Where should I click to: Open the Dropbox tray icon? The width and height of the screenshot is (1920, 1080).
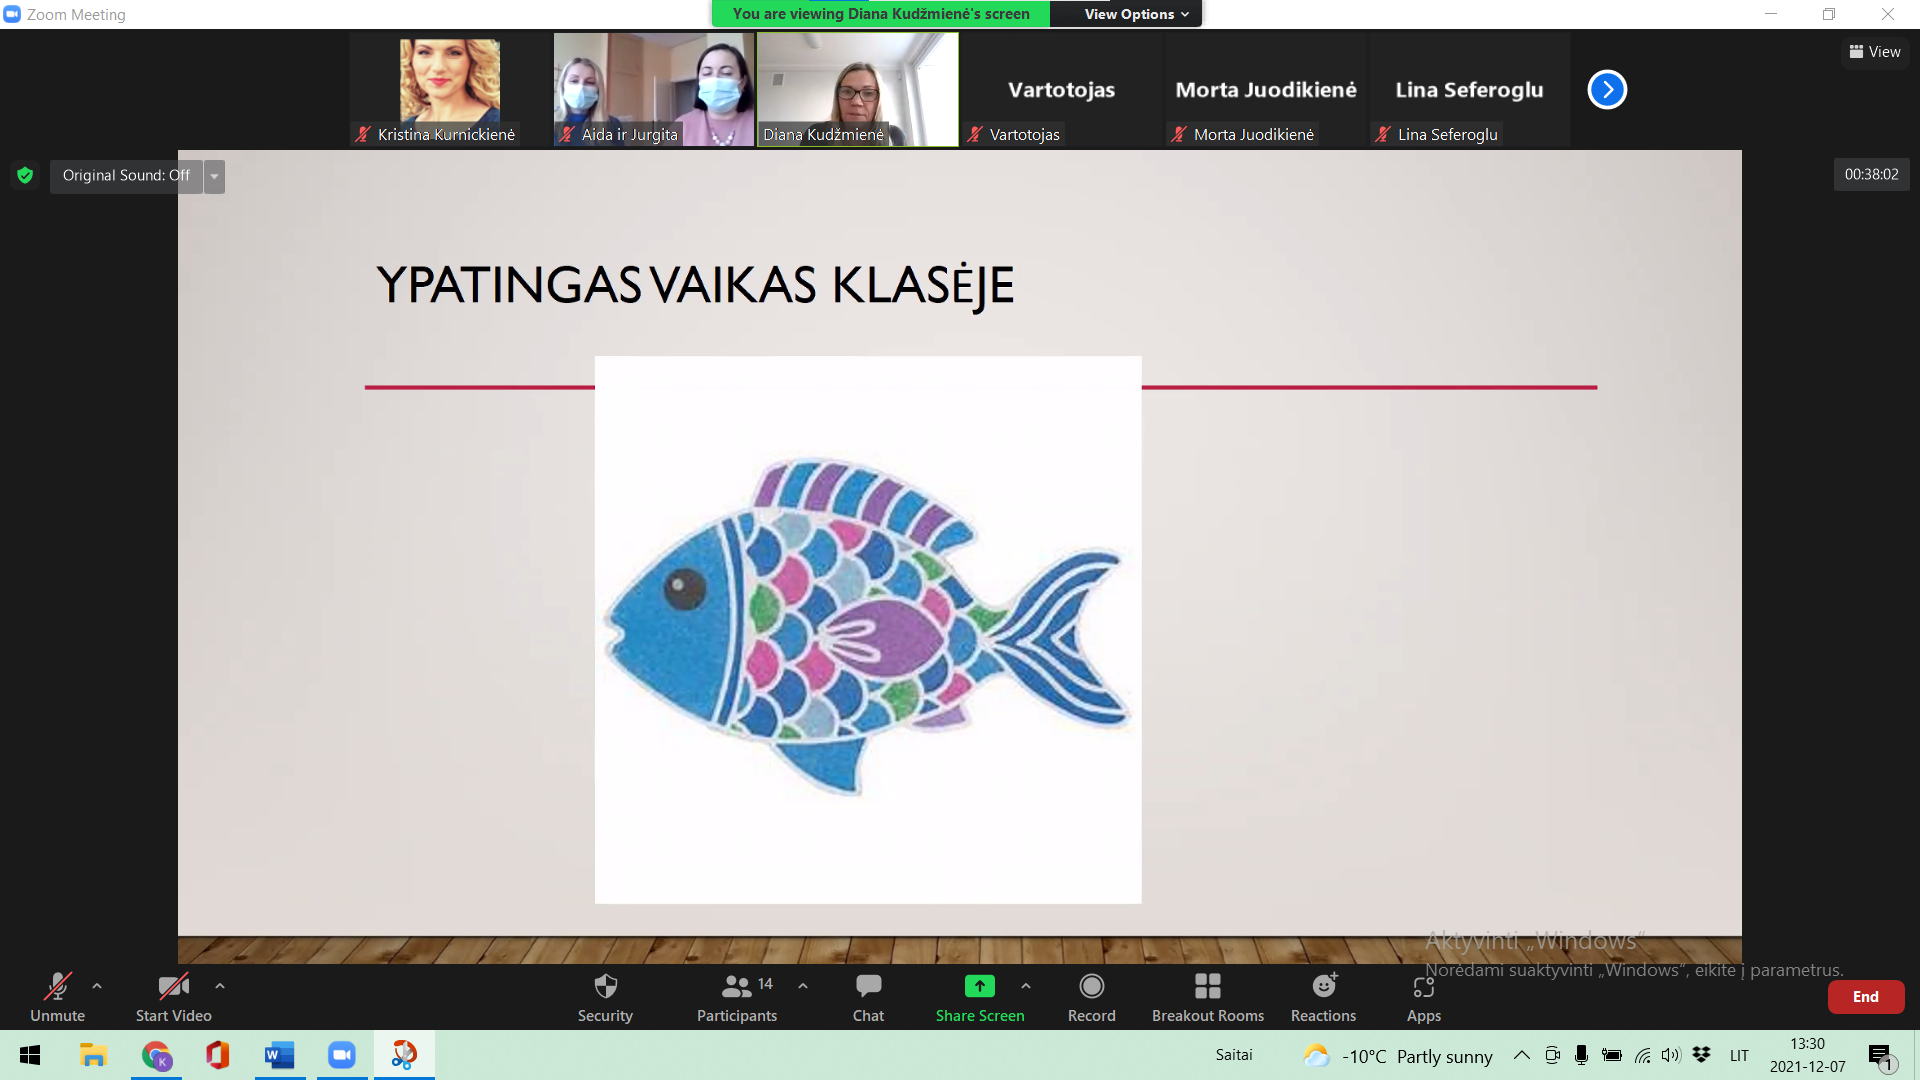tap(1701, 1055)
